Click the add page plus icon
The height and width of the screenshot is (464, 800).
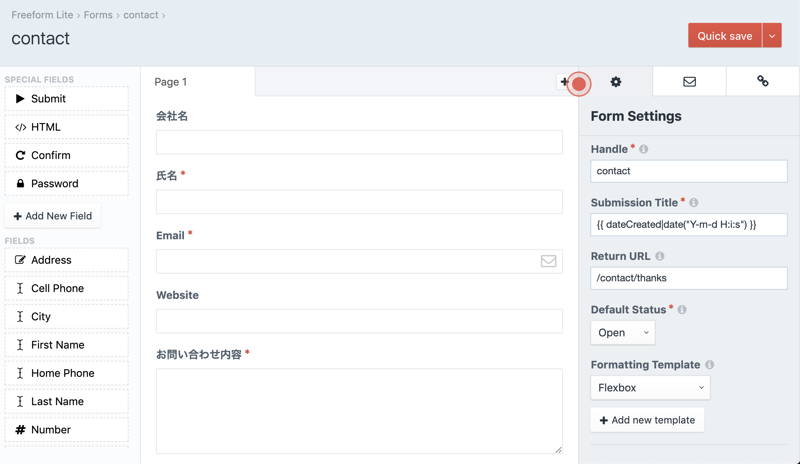pos(565,82)
